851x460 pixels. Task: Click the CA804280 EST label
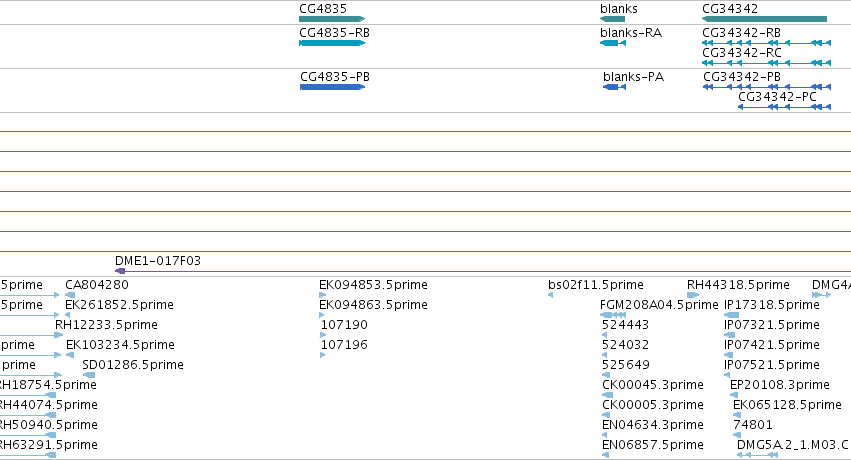pyautogui.click(x=97, y=285)
